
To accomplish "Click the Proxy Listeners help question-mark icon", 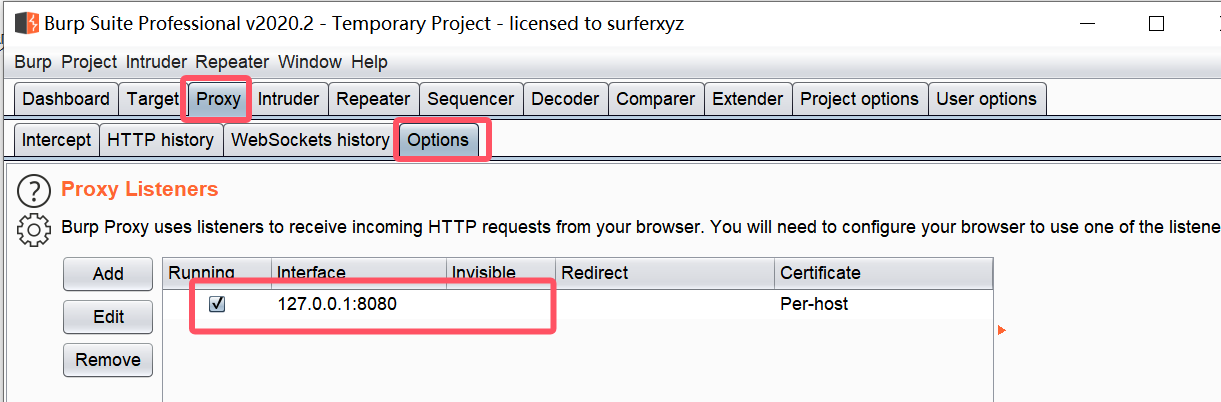I will 34,190.
